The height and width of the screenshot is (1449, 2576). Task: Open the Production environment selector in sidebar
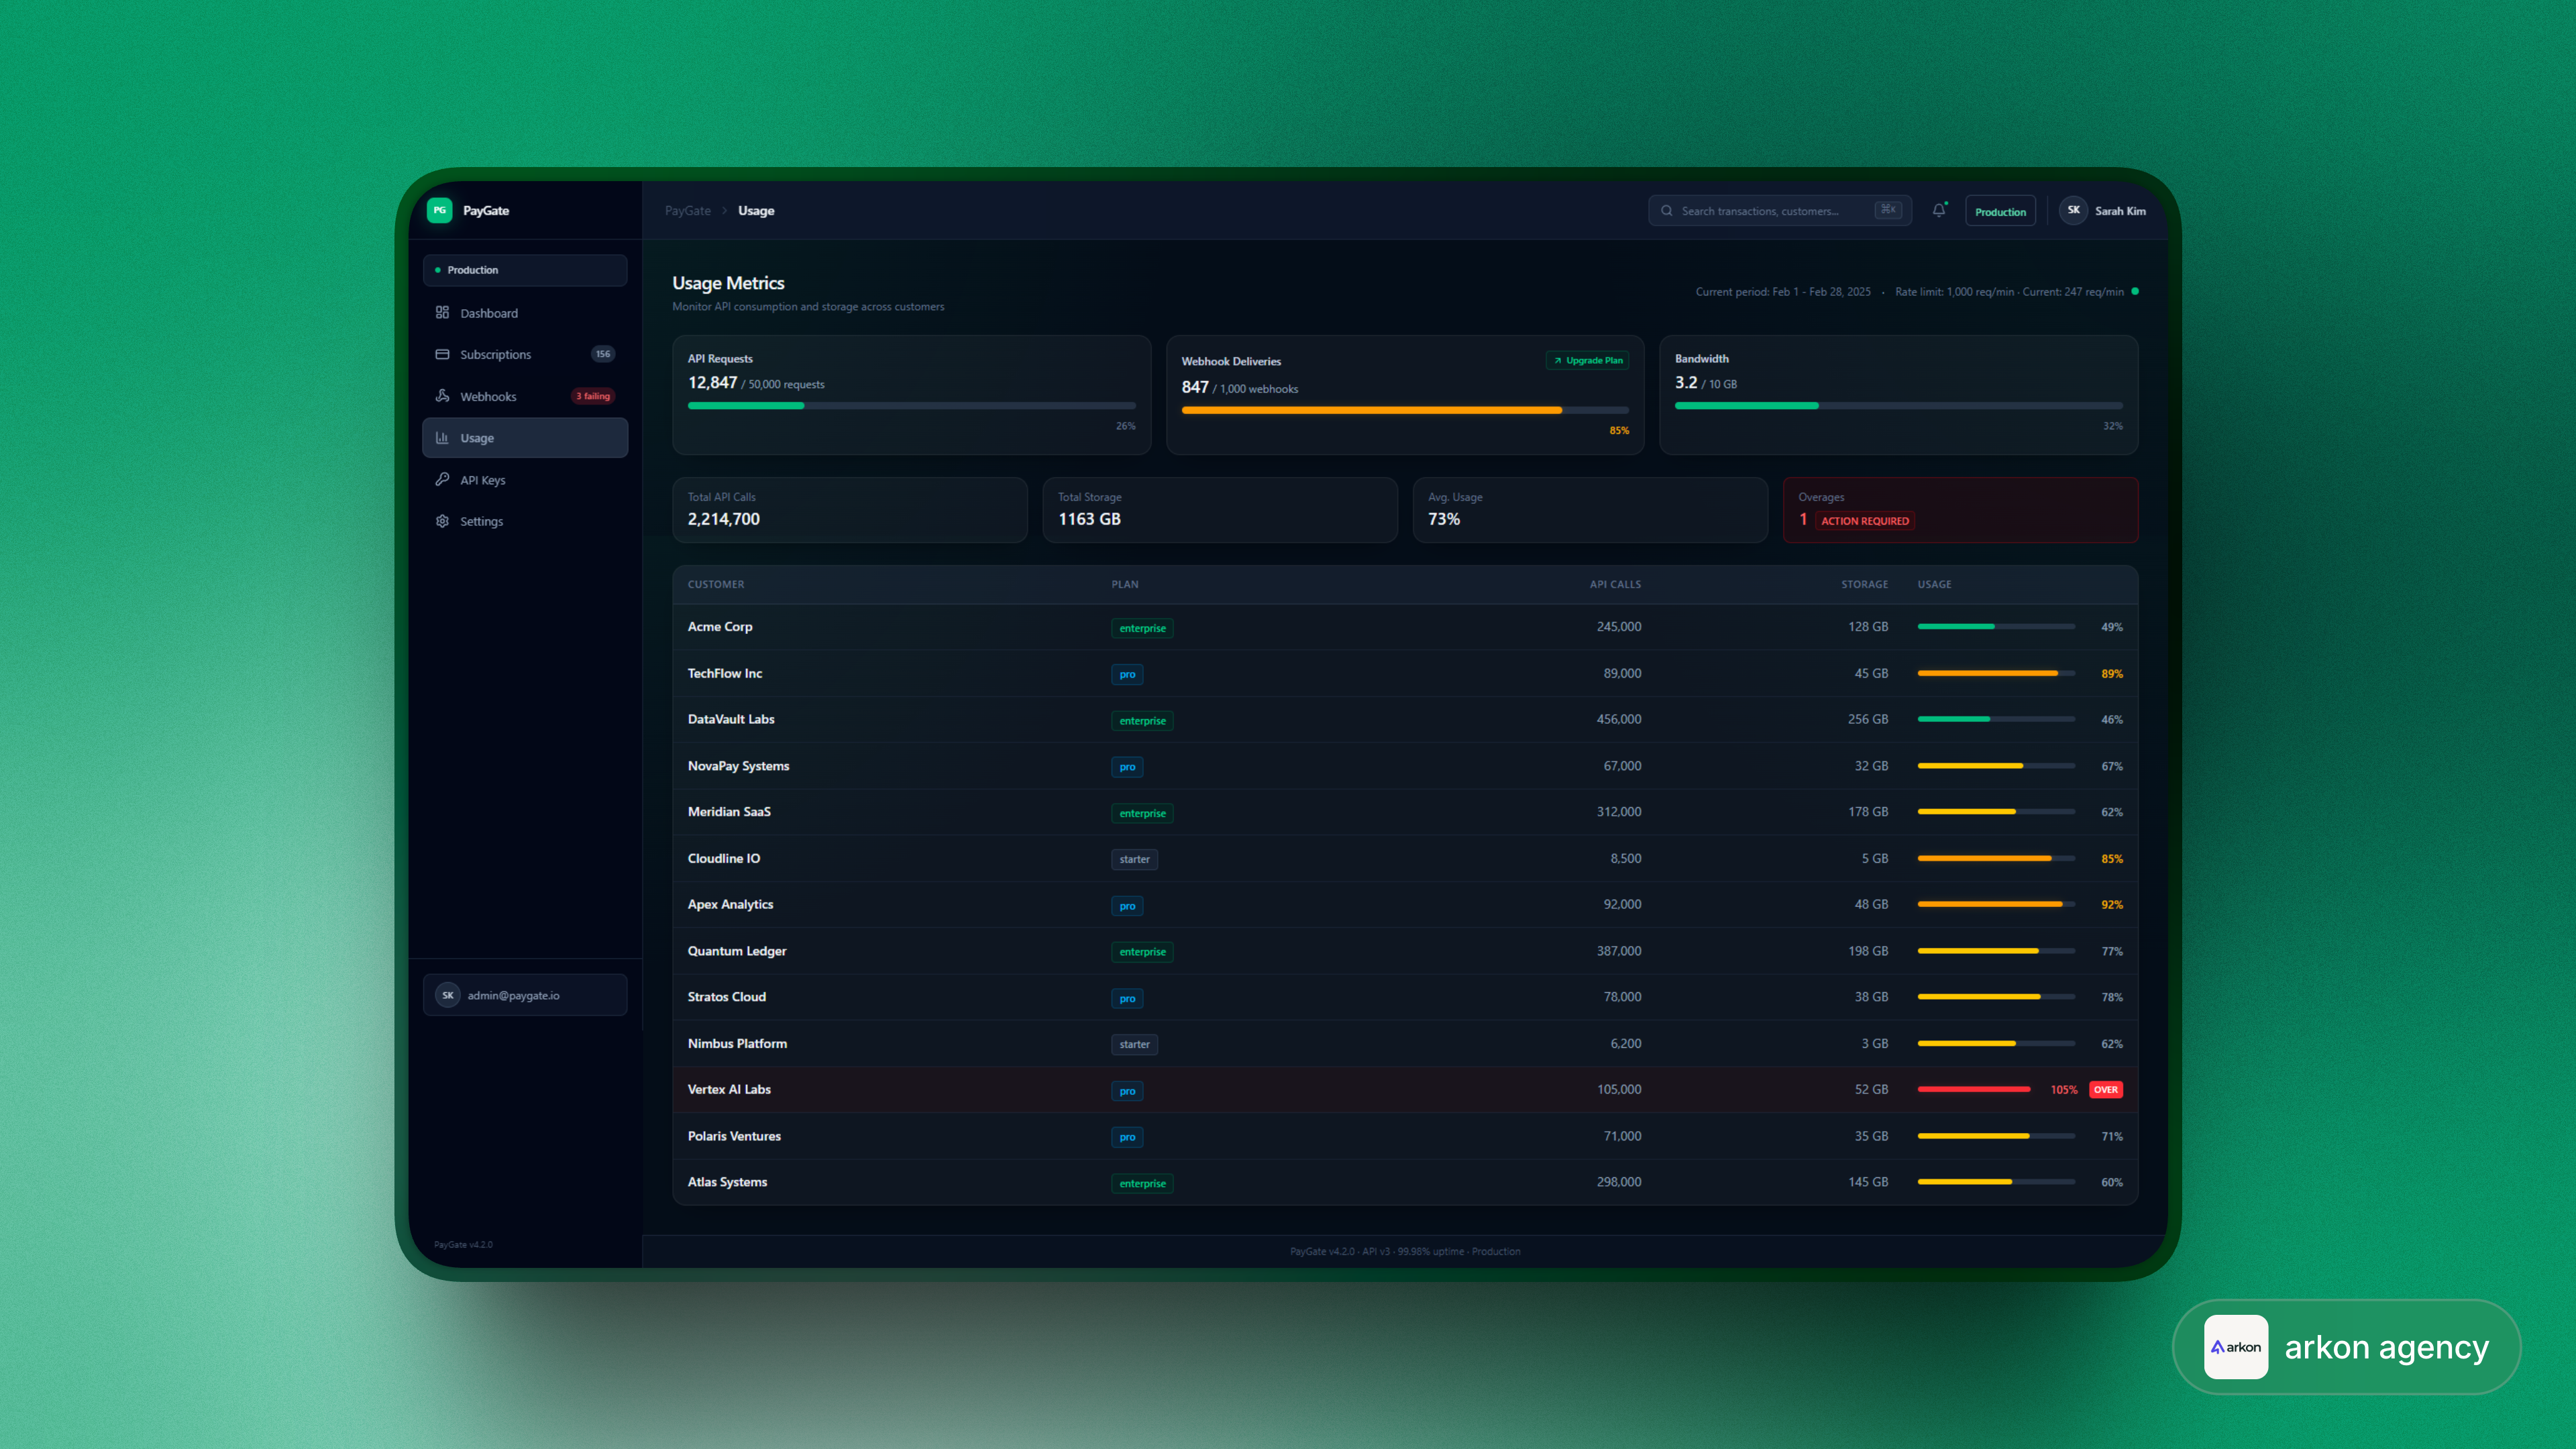click(x=525, y=270)
